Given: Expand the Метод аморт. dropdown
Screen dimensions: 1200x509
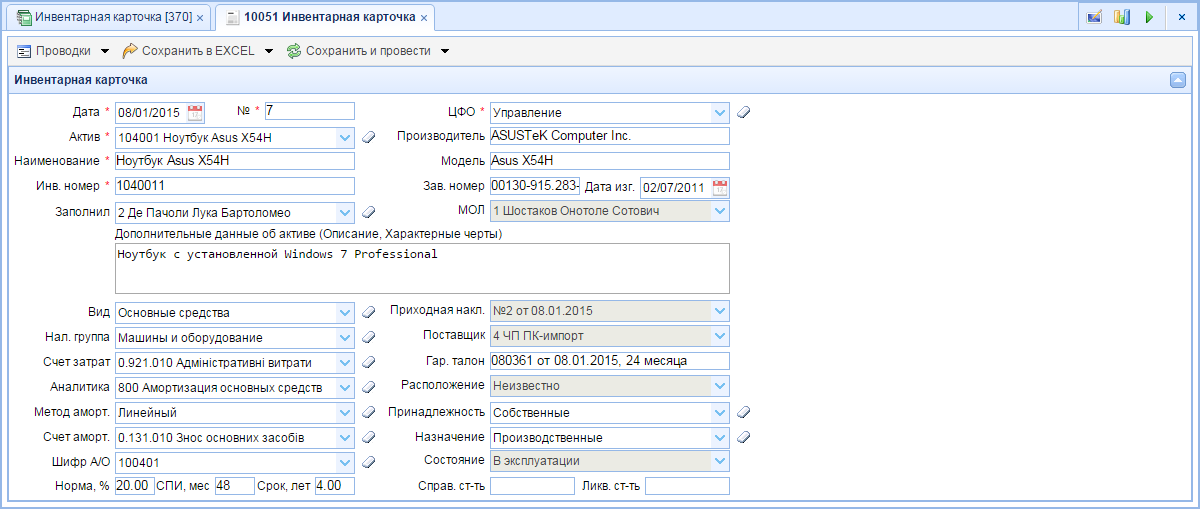Looking at the screenshot, I should [346, 412].
